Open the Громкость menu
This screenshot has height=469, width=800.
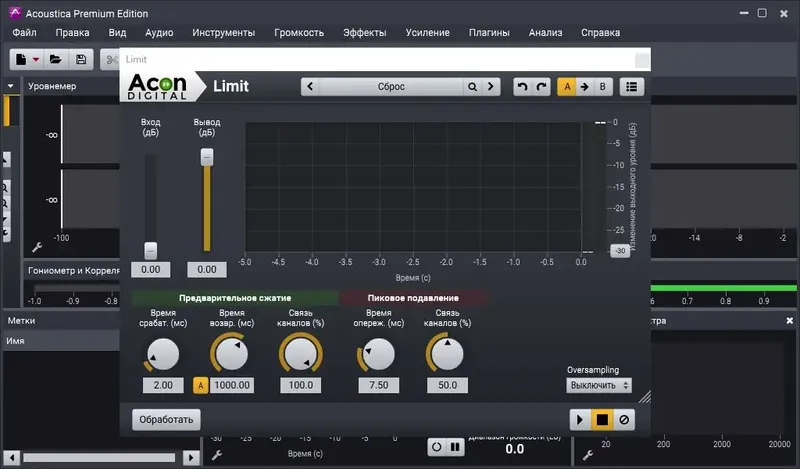pos(299,33)
